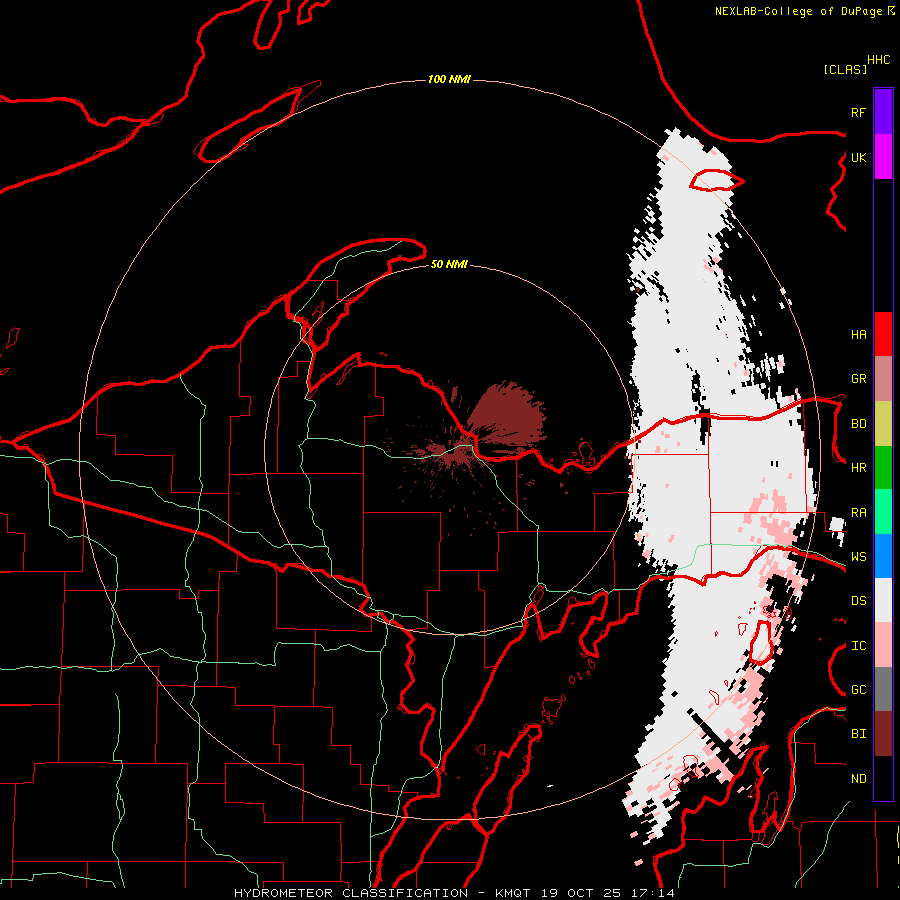Click the small white echo patch outside 100 NMI ring
Screen dimensions: 900x900
pos(837,525)
